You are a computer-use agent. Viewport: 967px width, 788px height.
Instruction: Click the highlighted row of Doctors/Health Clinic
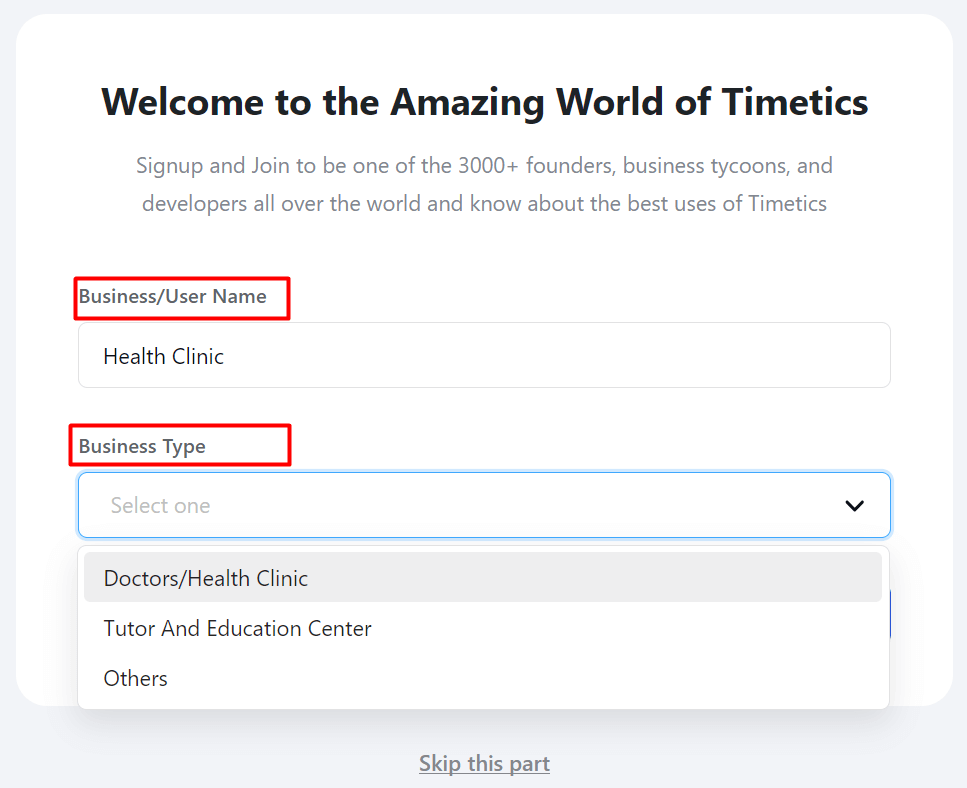[x=483, y=577]
